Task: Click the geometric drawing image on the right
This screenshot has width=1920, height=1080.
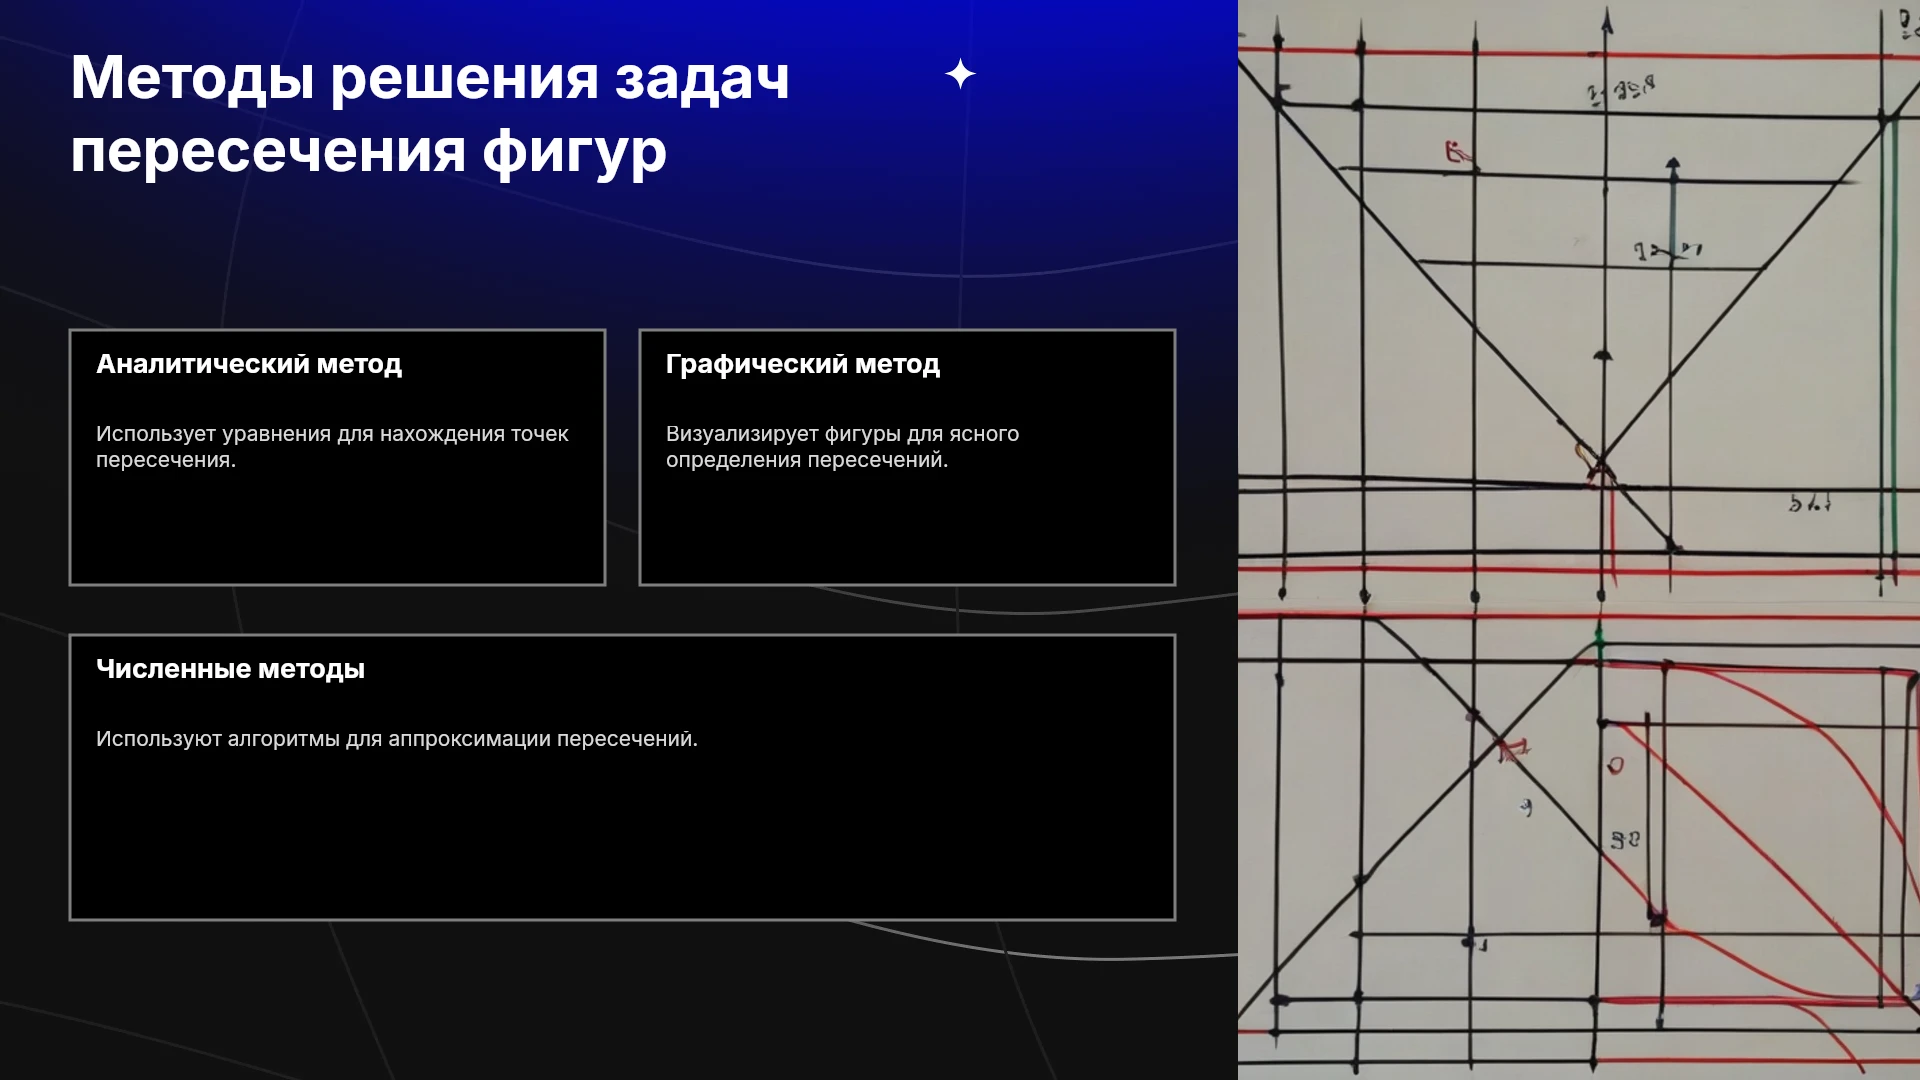Action: coord(1579,540)
